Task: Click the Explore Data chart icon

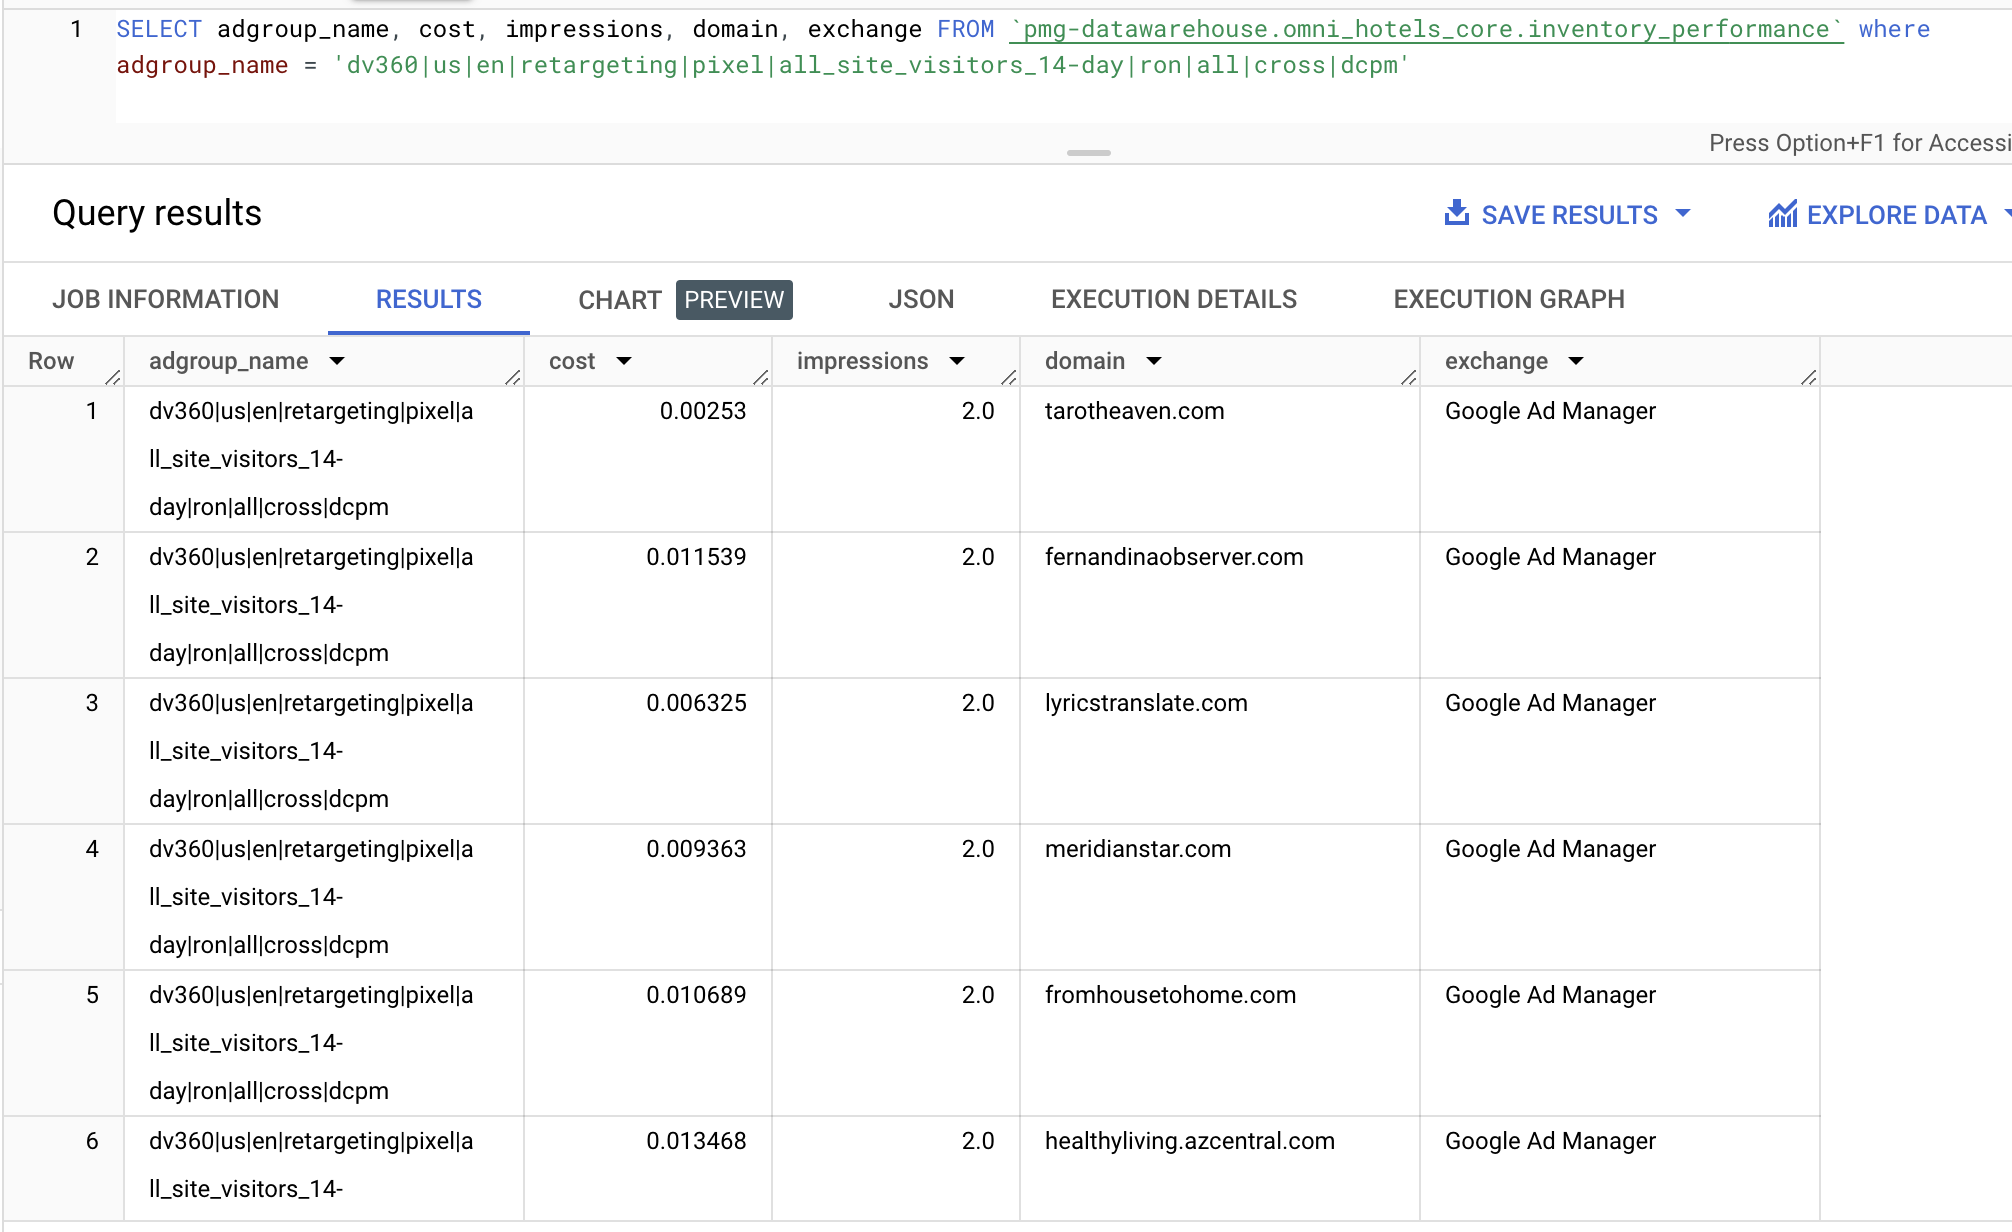Action: click(x=1782, y=214)
